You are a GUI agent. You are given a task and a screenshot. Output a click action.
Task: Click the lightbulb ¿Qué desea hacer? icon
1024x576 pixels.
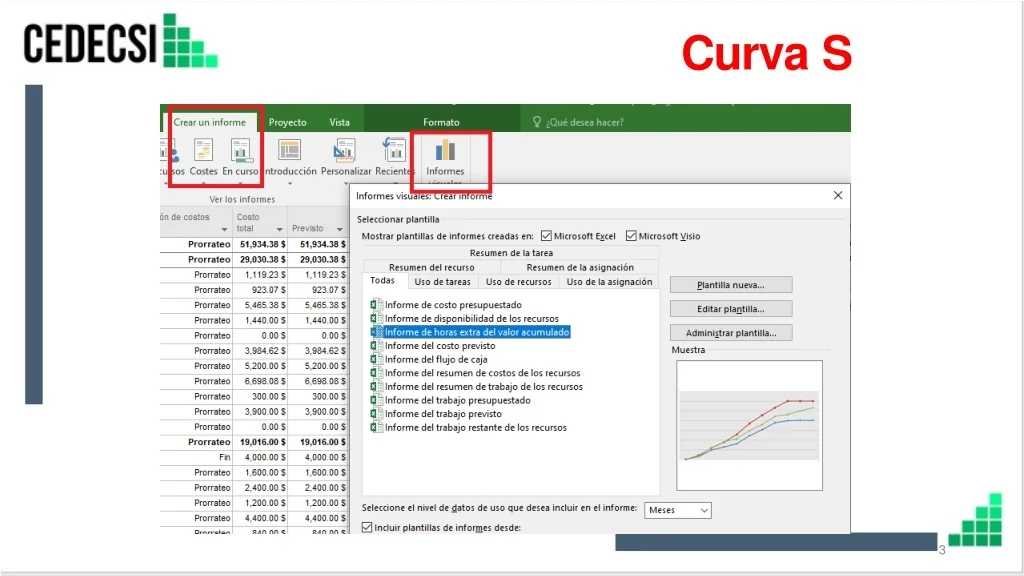coord(537,122)
